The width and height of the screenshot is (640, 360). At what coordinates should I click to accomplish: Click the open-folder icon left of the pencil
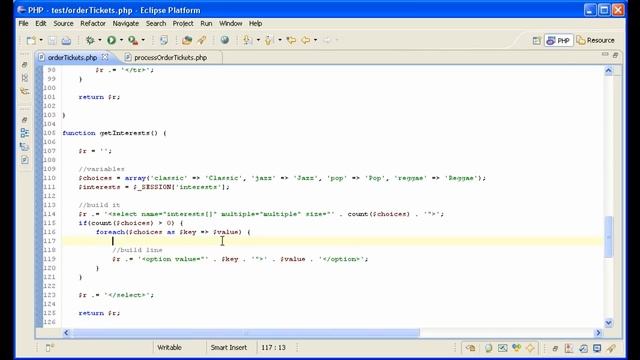pyautogui.click(x=187, y=40)
